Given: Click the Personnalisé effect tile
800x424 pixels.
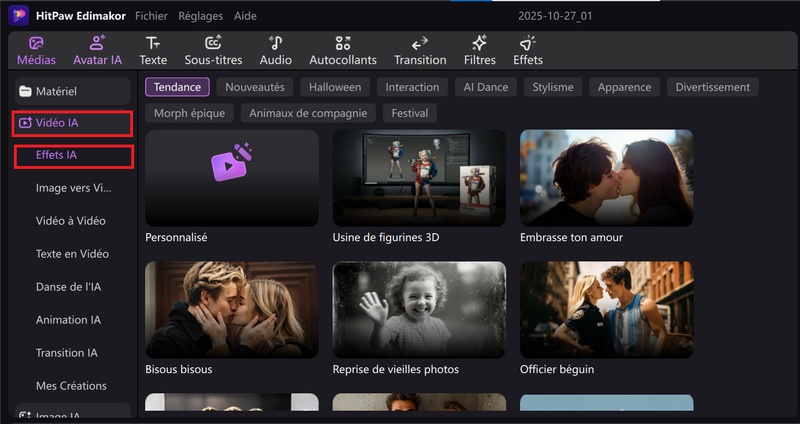Looking at the screenshot, I should 232,177.
